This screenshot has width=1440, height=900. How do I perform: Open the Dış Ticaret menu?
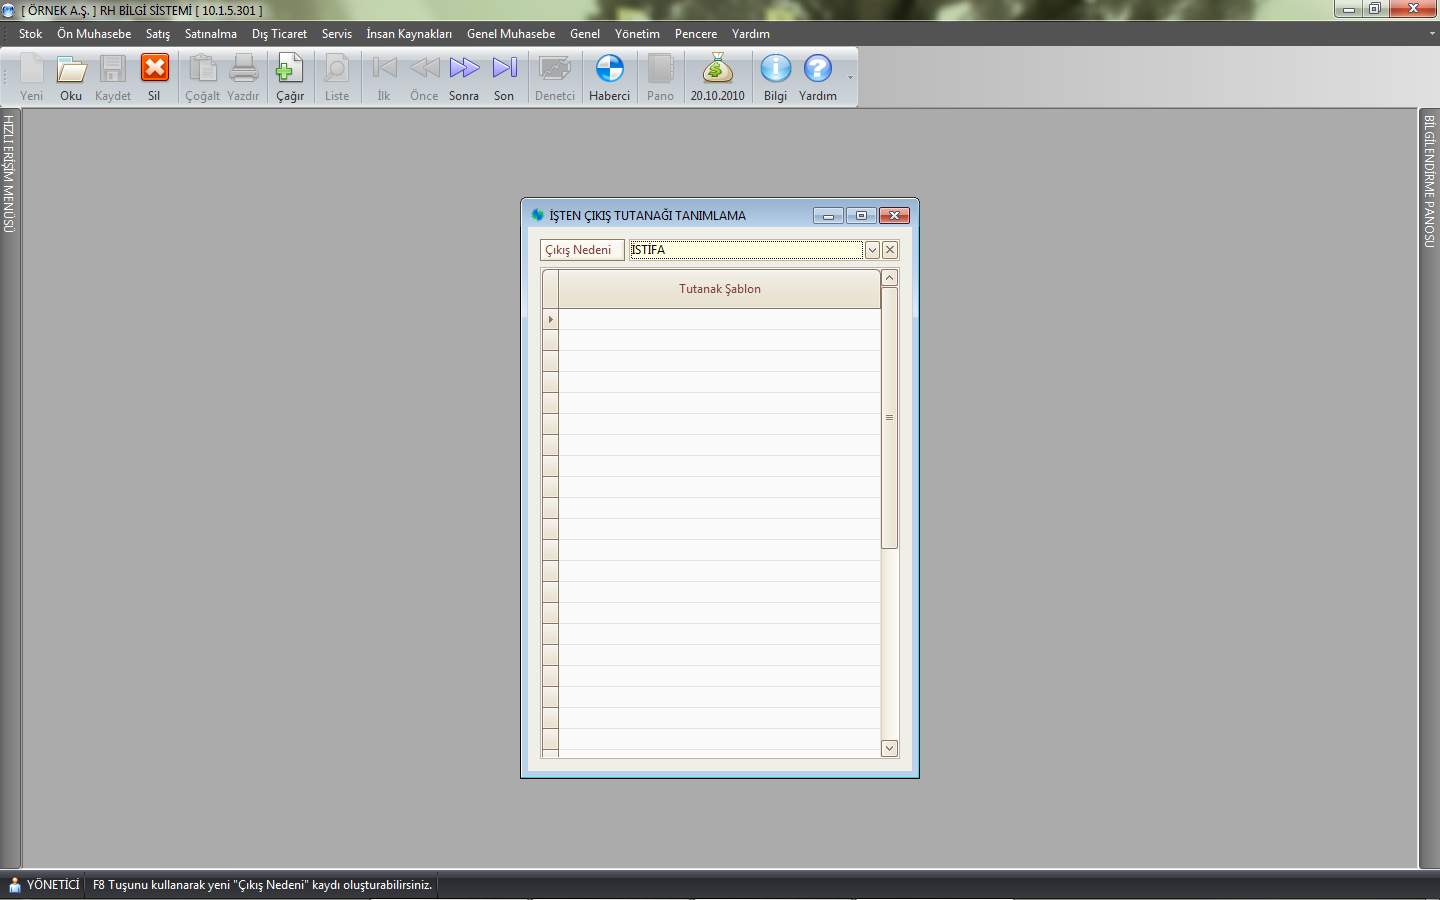(279, 34)
